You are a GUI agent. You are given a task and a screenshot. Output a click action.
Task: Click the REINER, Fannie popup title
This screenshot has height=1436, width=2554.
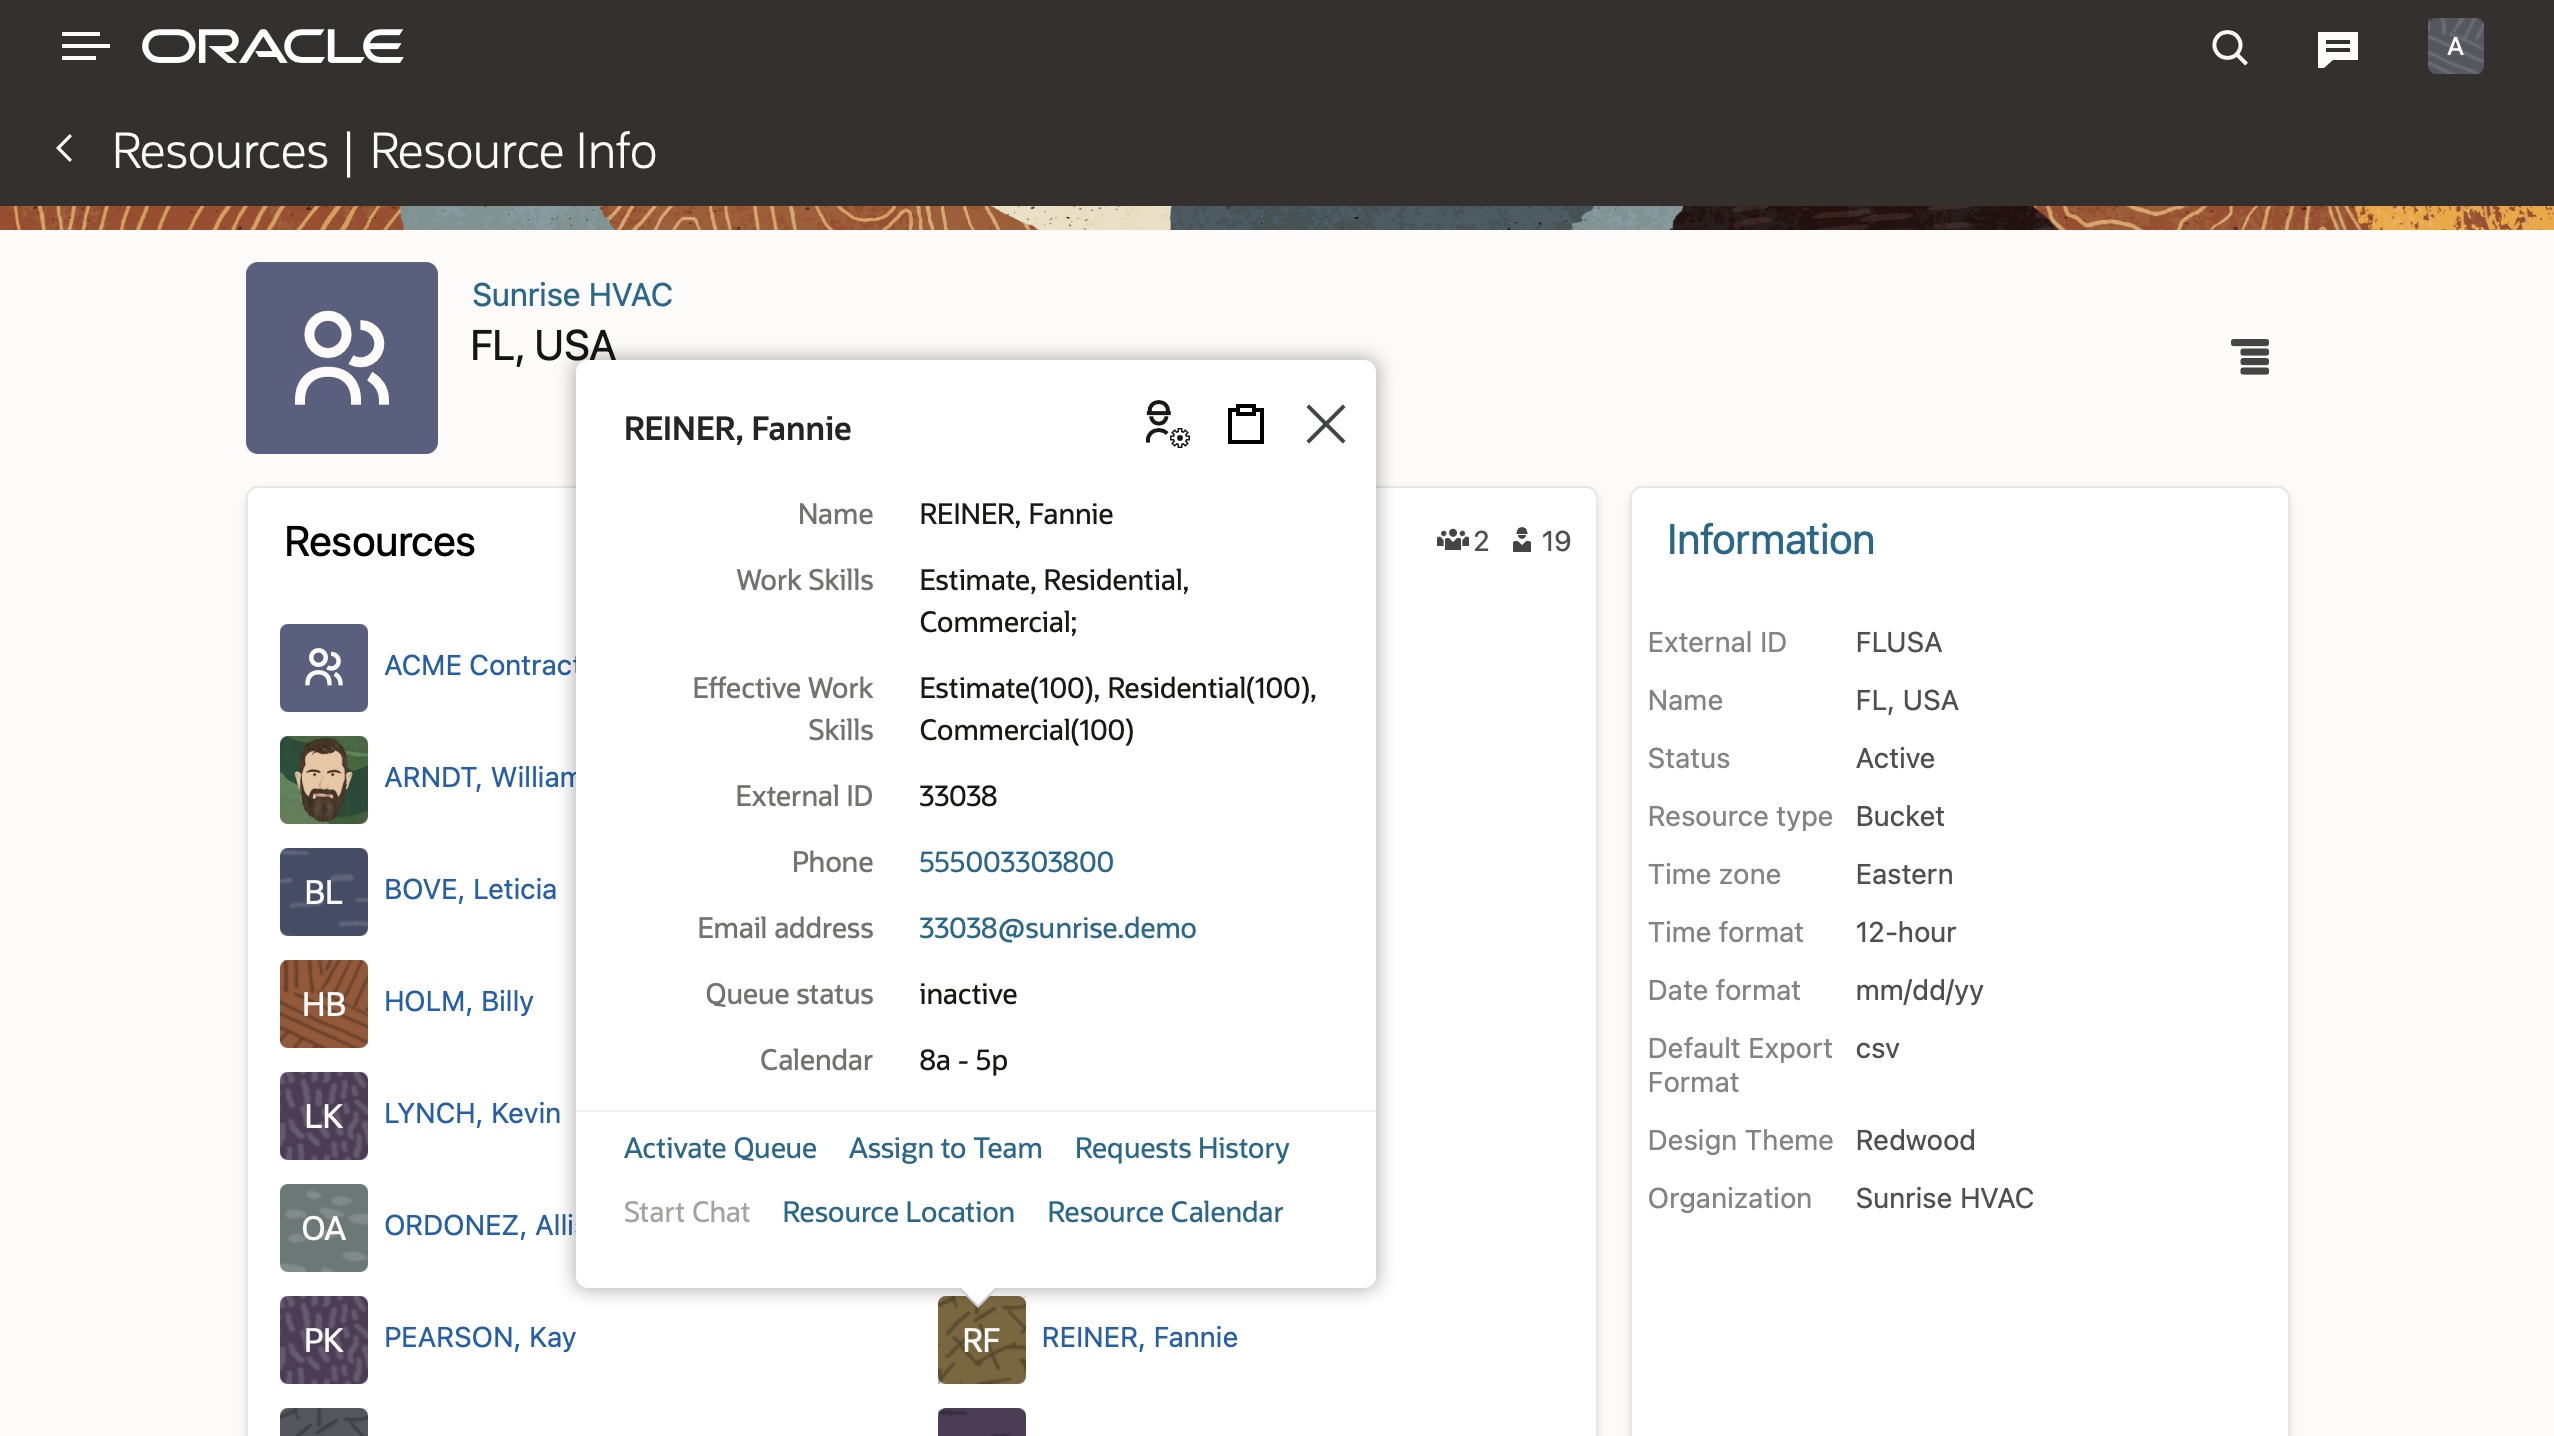coord(737,428)
